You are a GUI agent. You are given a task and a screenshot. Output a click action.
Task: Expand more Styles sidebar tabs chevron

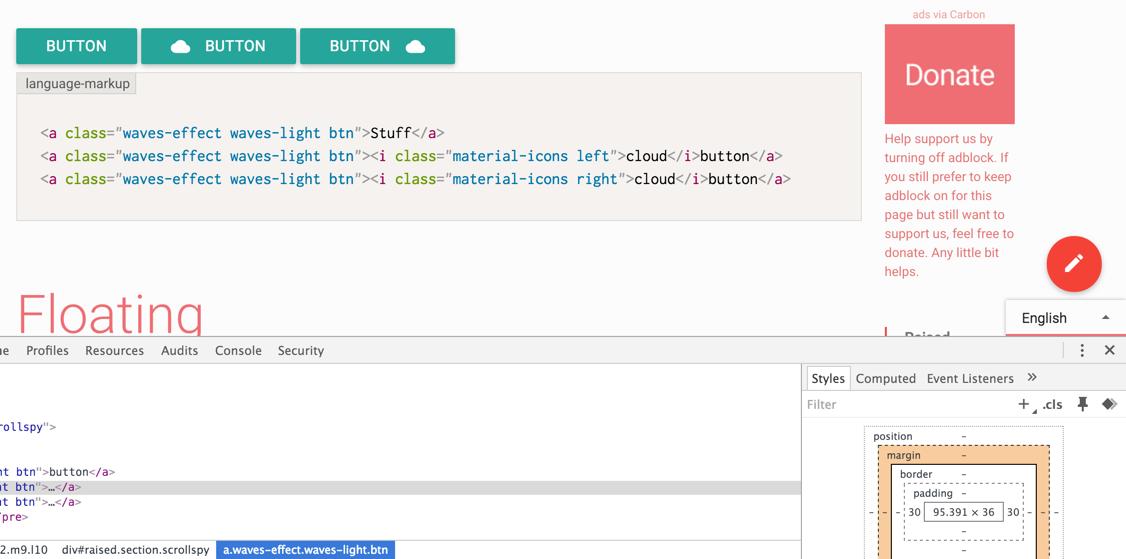pos(1032,378)
